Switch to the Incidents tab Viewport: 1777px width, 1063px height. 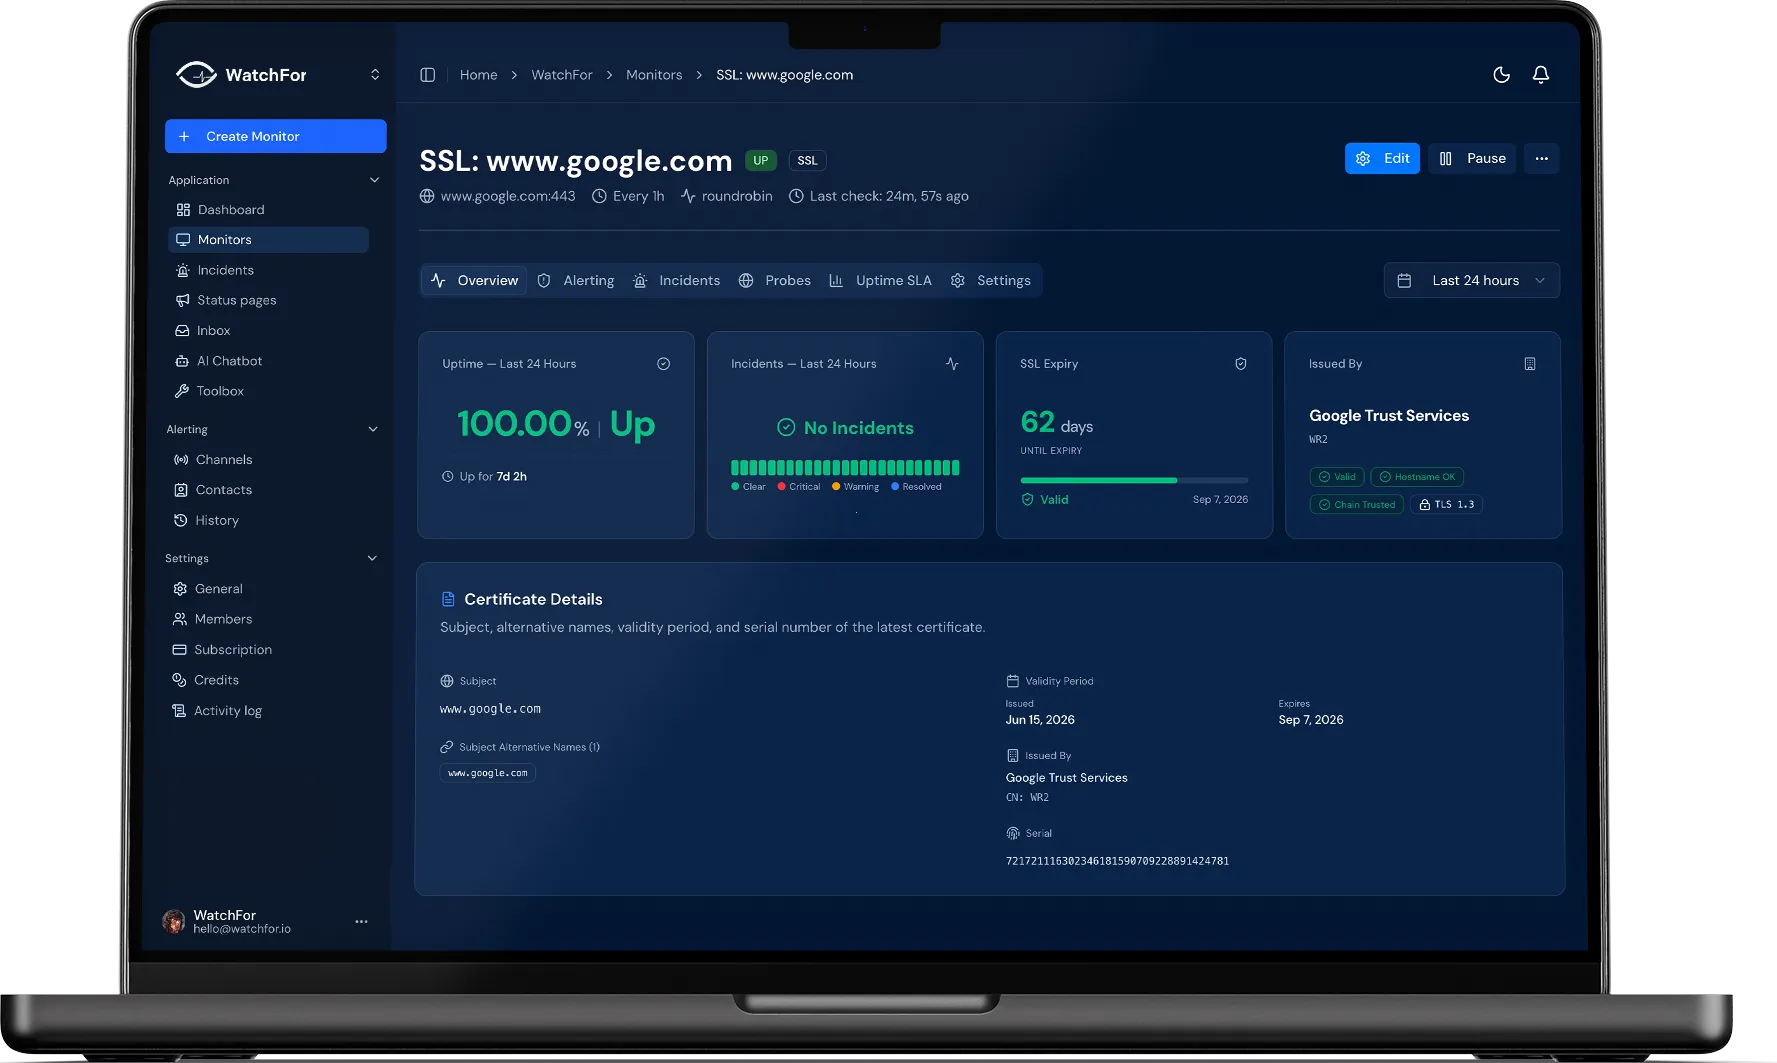tap(676, 281)
